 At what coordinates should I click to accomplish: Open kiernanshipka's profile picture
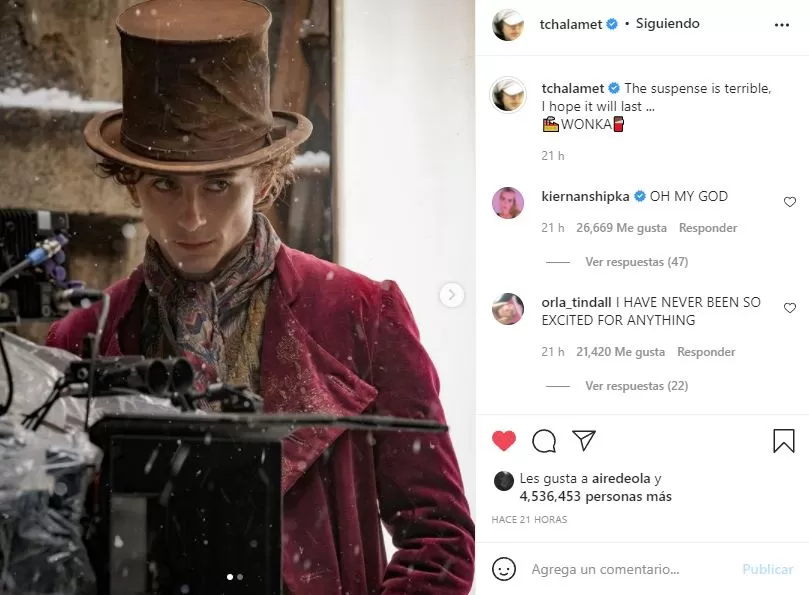point(508,203)
